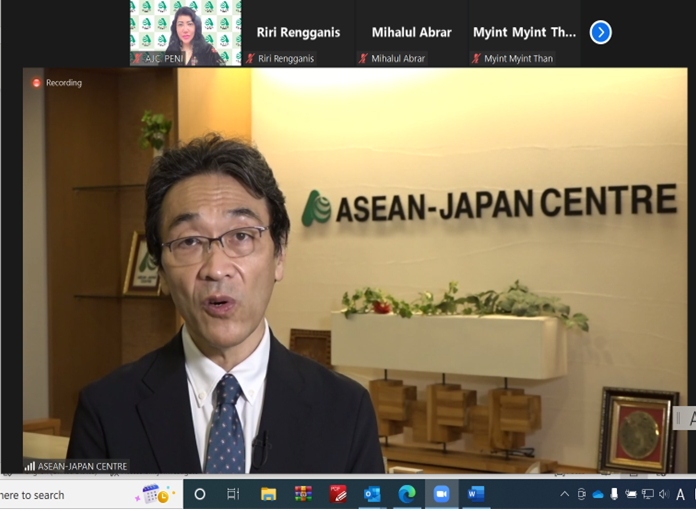Select the Riri Rengganis participant tile

(x=298, y=33)
